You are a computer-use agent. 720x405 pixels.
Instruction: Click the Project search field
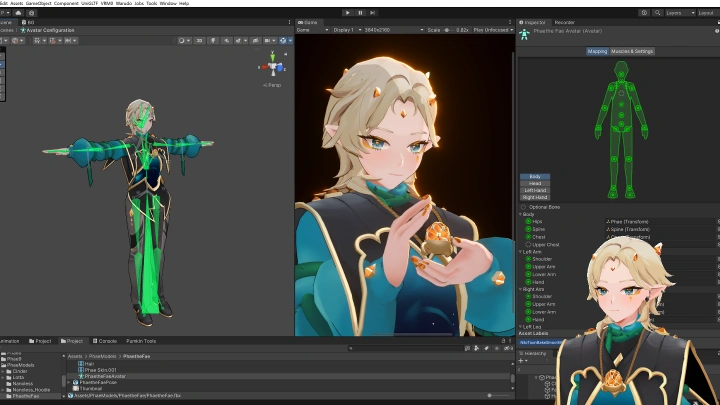(x=405, y=349)
